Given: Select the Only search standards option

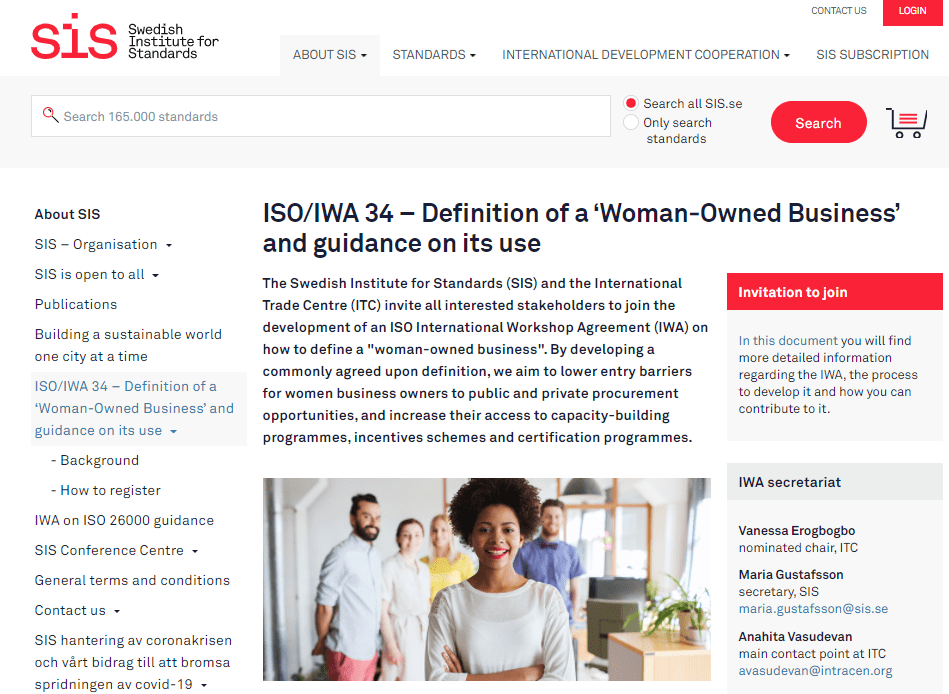Looking at the screenshot, I should [631, 122].
